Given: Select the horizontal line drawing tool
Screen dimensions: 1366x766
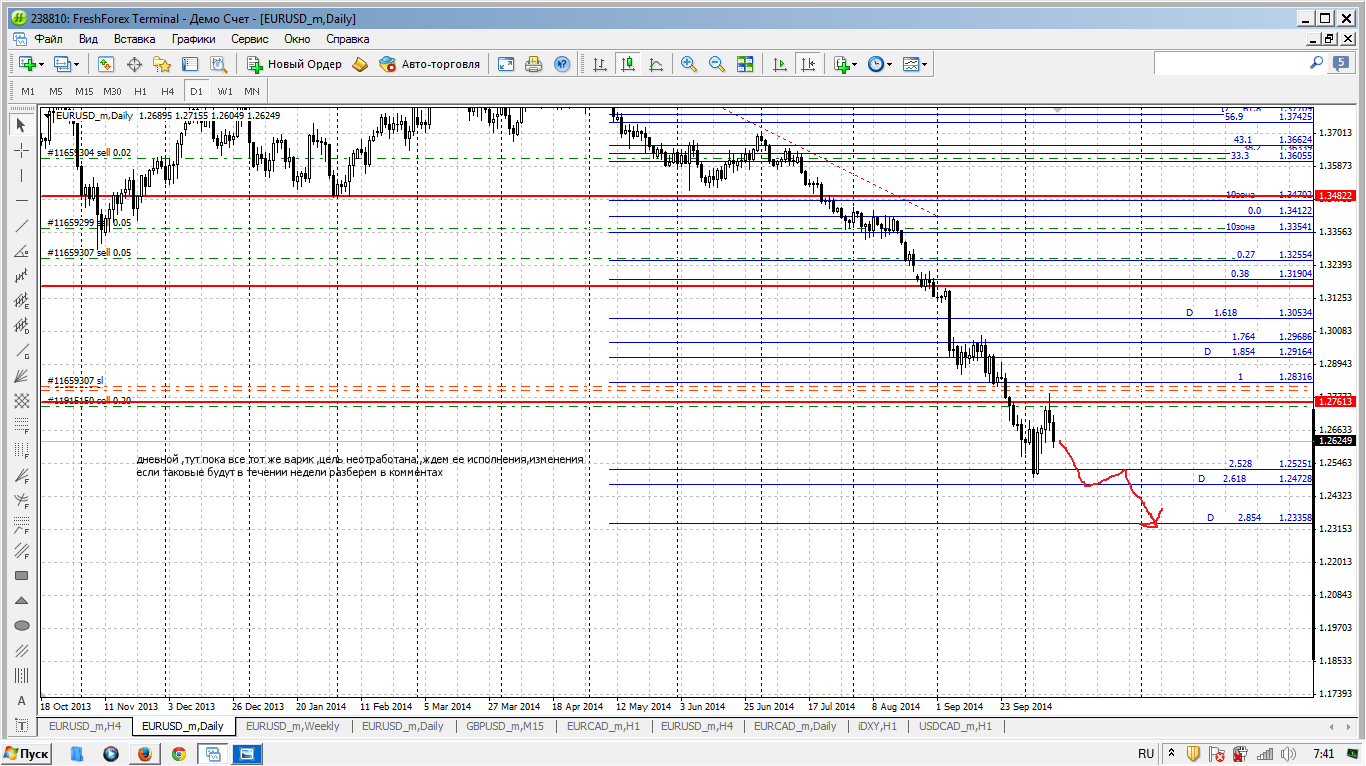Looking at the screenshot, I should [21, 201].
